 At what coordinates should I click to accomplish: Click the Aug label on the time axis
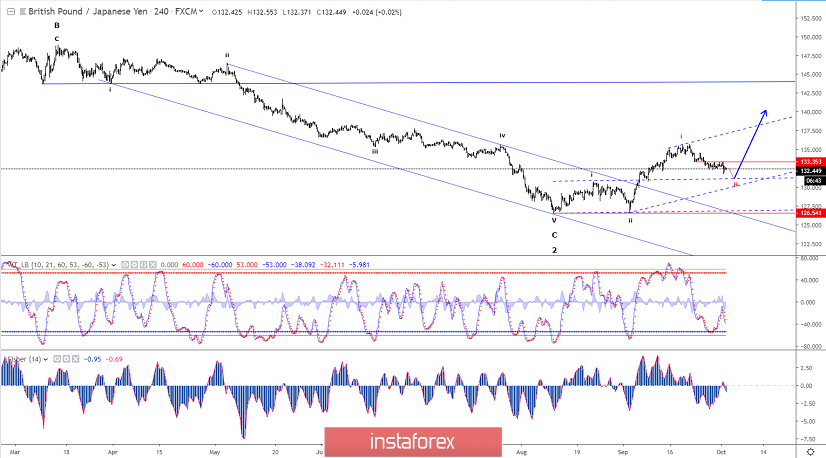point(521,452)
